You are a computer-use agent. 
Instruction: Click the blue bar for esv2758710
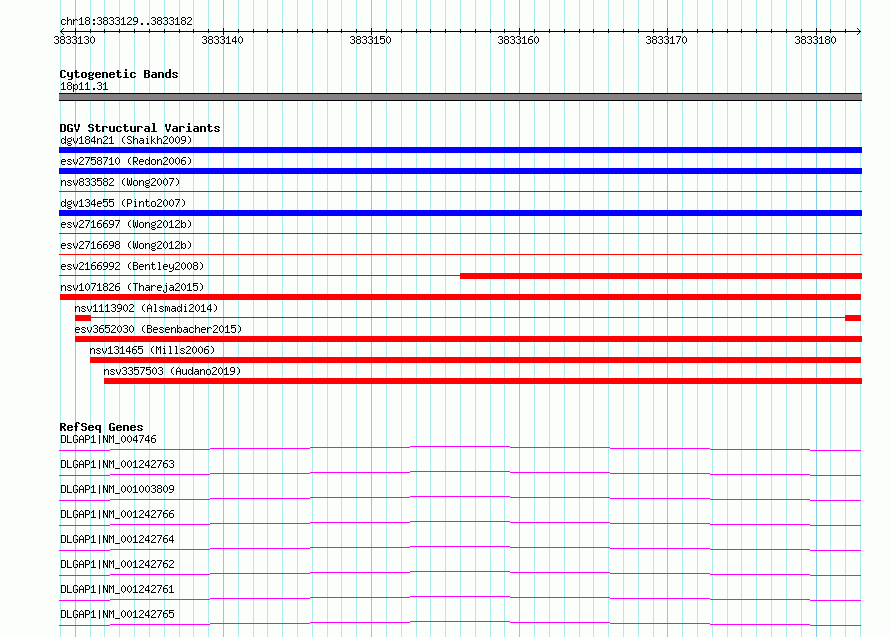[x=460, y=171]
